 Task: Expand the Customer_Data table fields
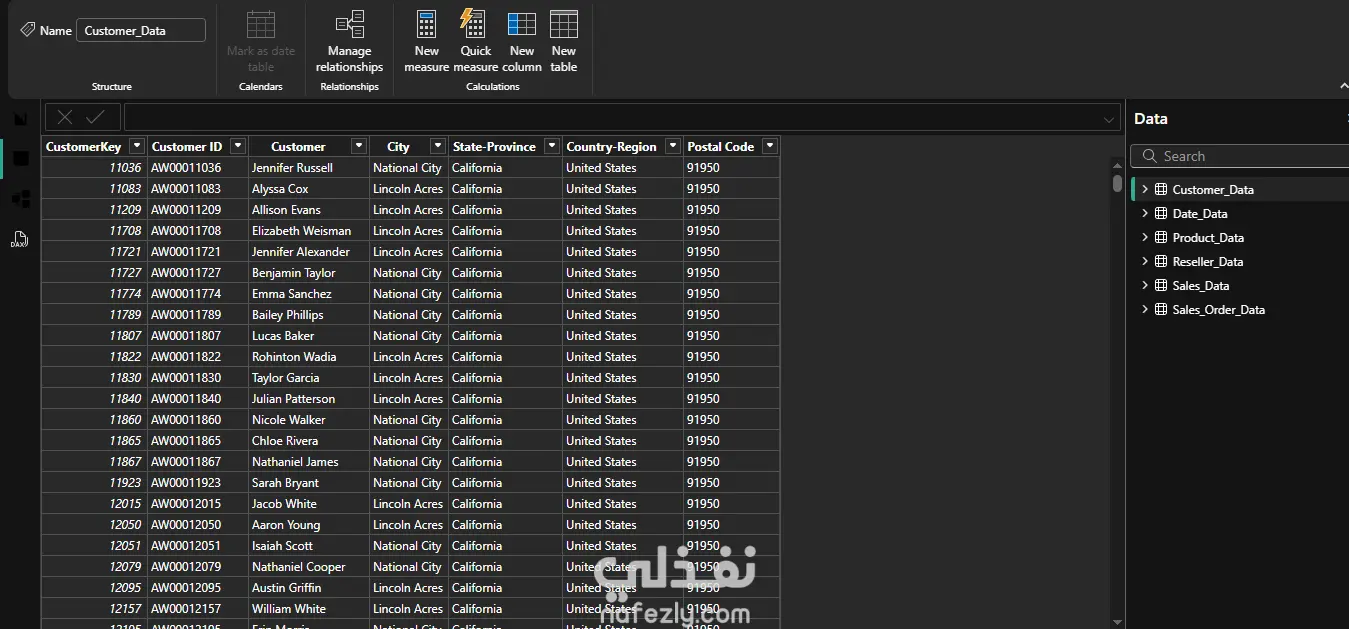[x=1145, y=189]
